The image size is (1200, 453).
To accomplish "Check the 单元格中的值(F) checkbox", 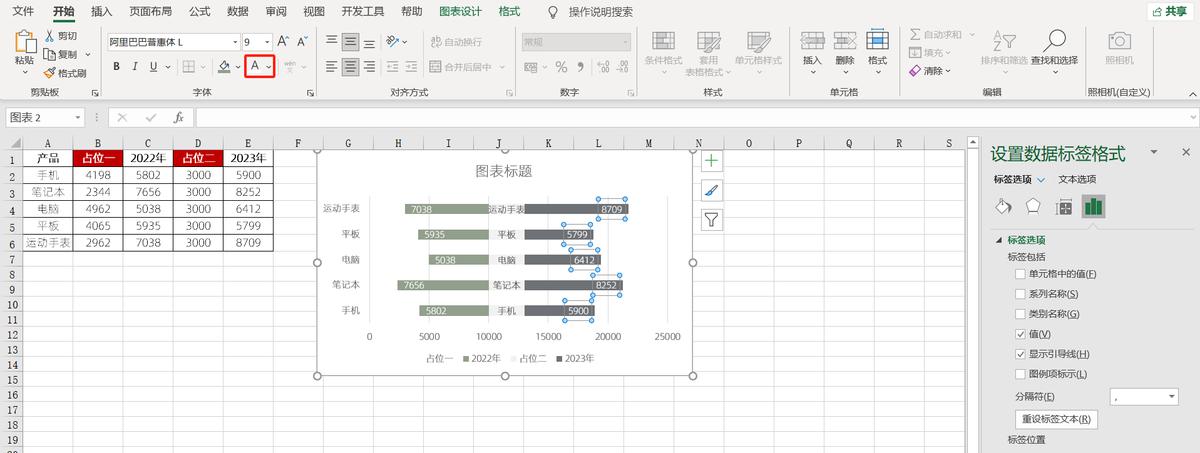I will pos(1019,274).
